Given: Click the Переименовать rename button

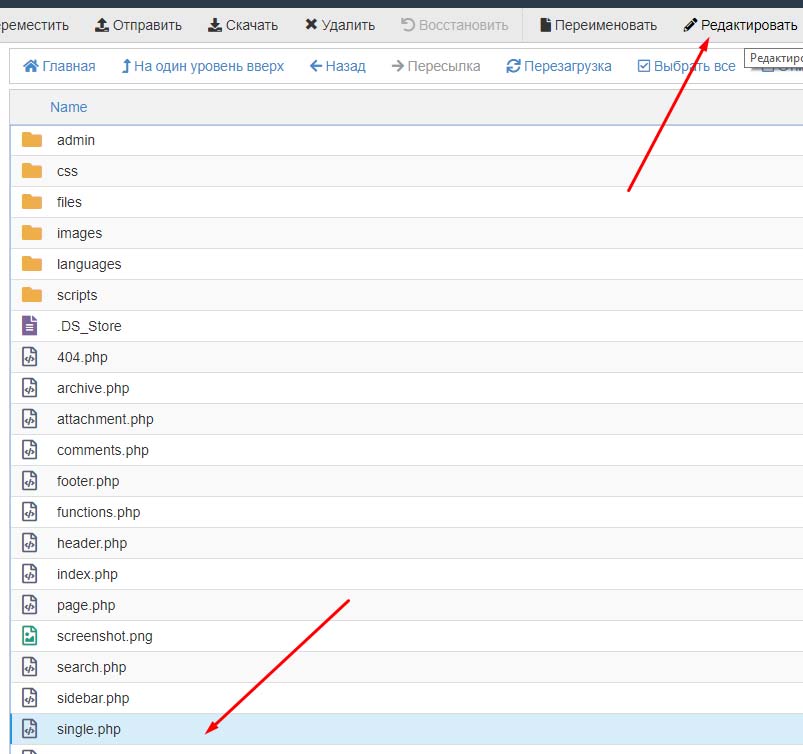Looking at the screenshot, I should 598,25.
